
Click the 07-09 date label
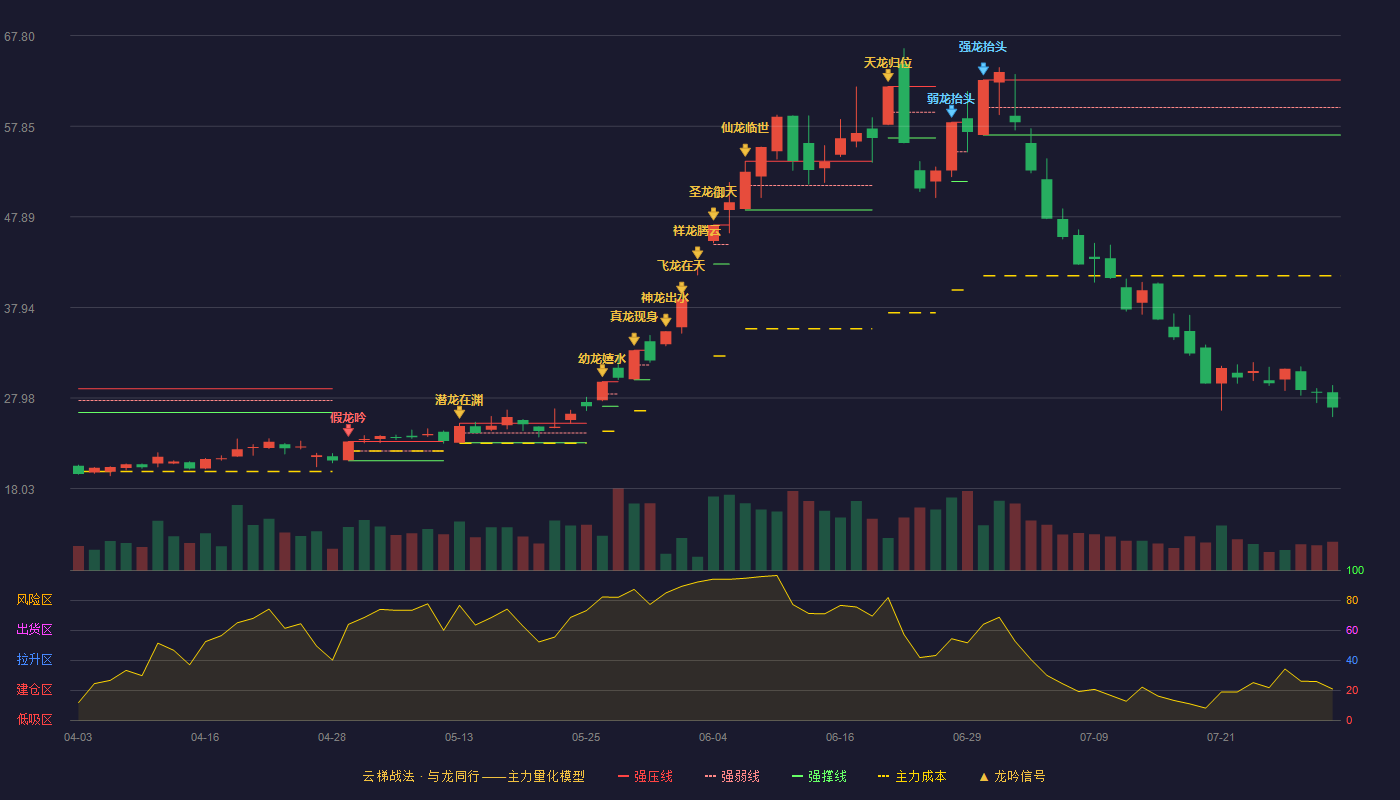(x=1094, y=737)
